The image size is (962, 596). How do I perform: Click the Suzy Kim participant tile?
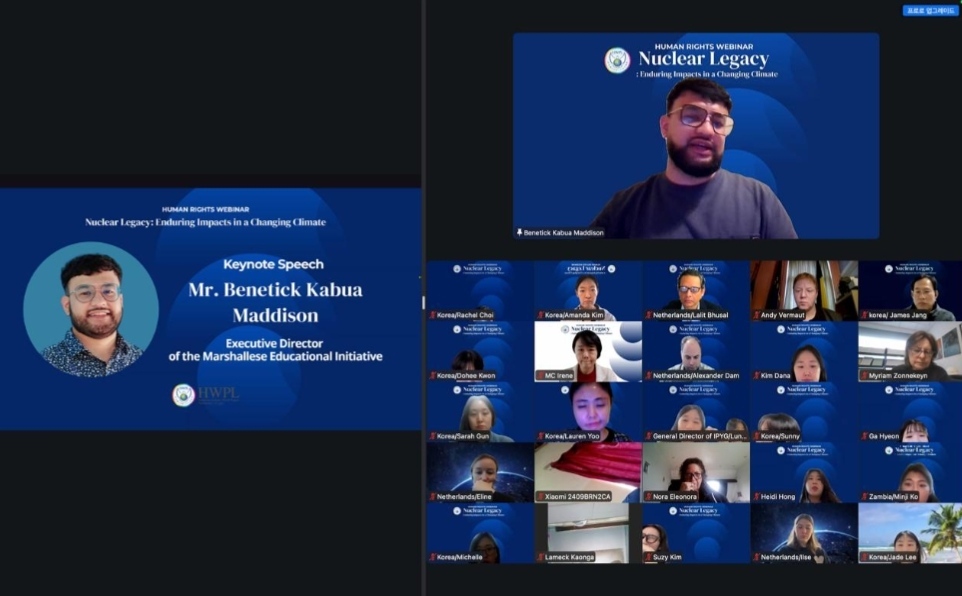pyautogui.click(x=696, y=532)
